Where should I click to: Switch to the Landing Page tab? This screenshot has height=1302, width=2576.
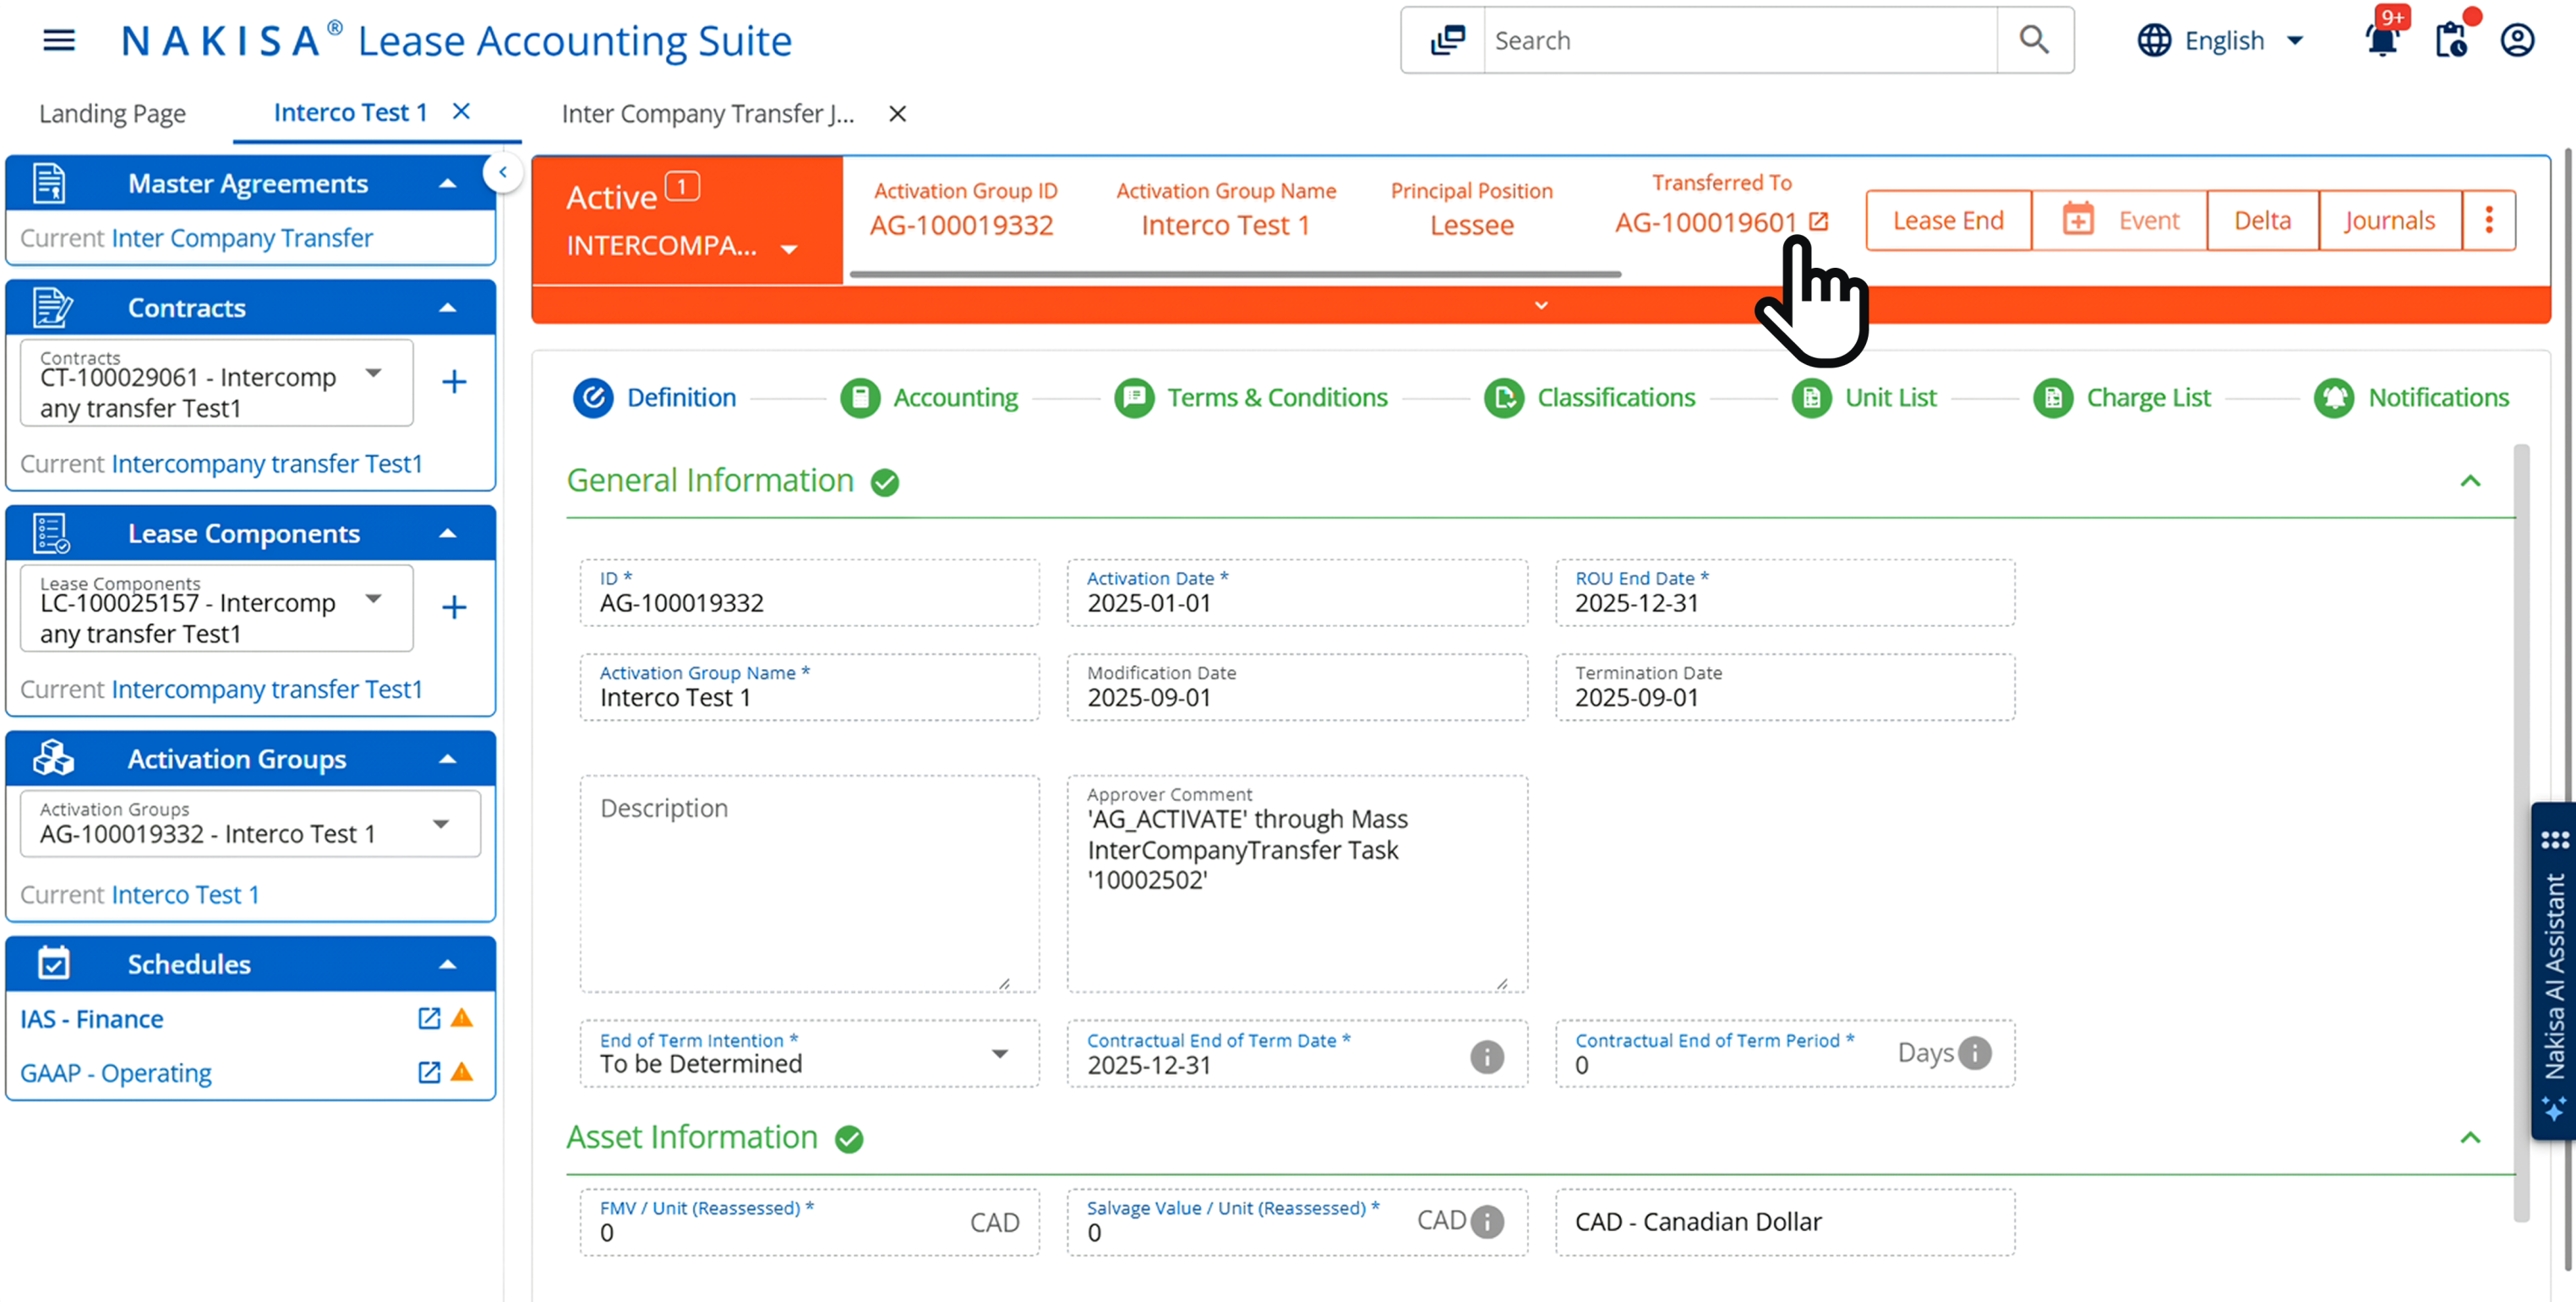(112, 114)
